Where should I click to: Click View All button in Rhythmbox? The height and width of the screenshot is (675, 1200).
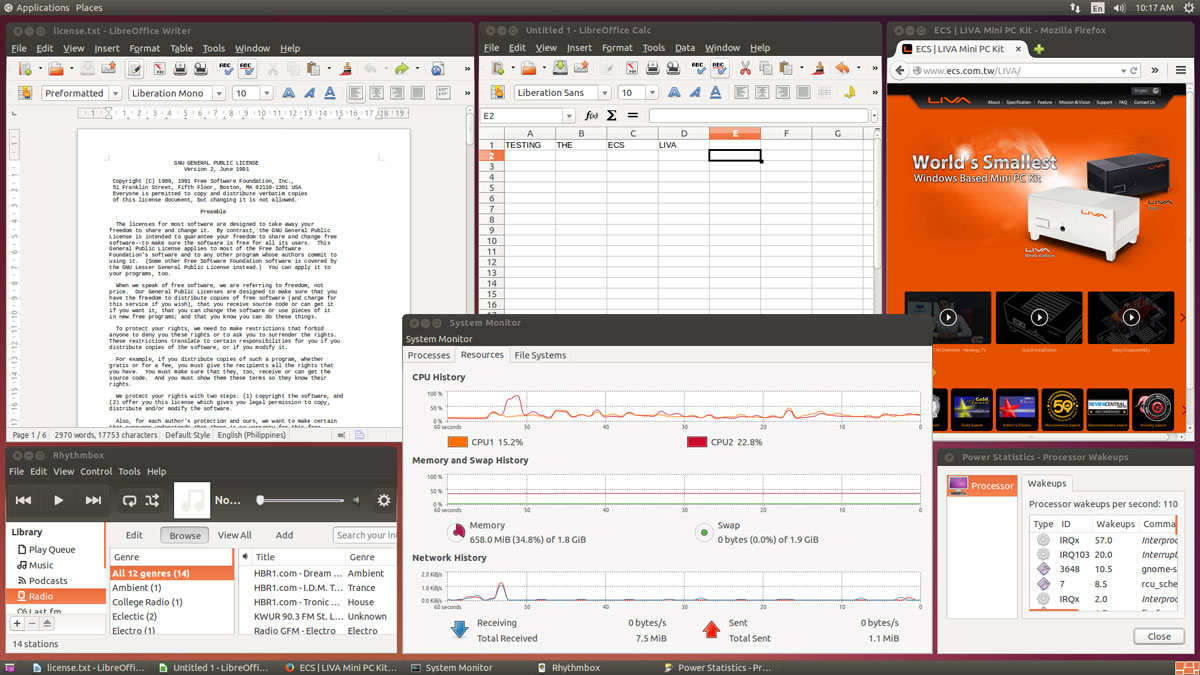pos(235,535)
